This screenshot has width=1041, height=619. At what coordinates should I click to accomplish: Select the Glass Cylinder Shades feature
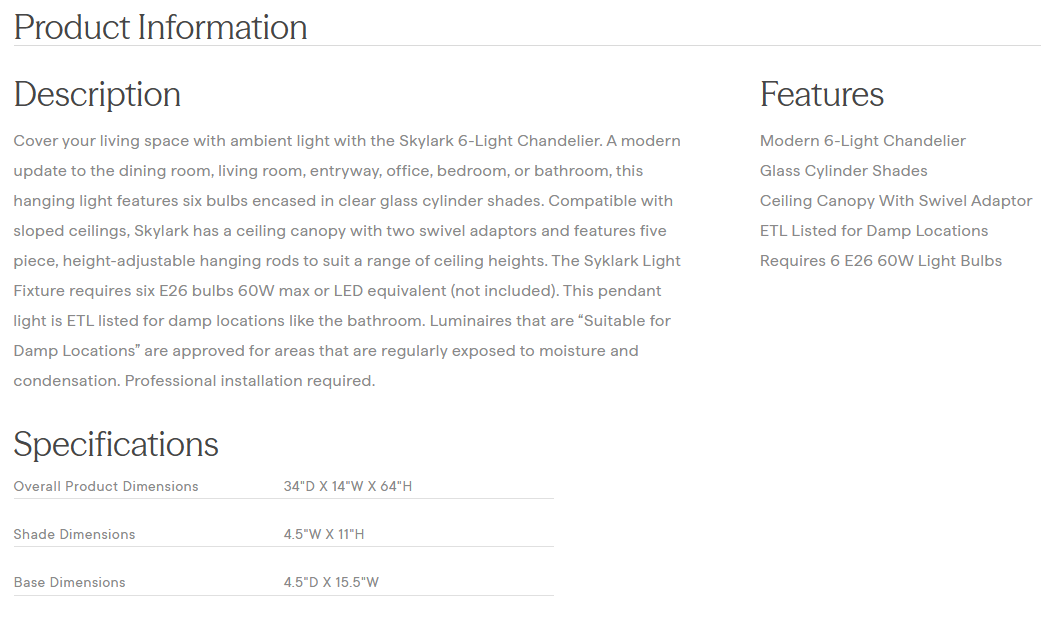[843, 171]
